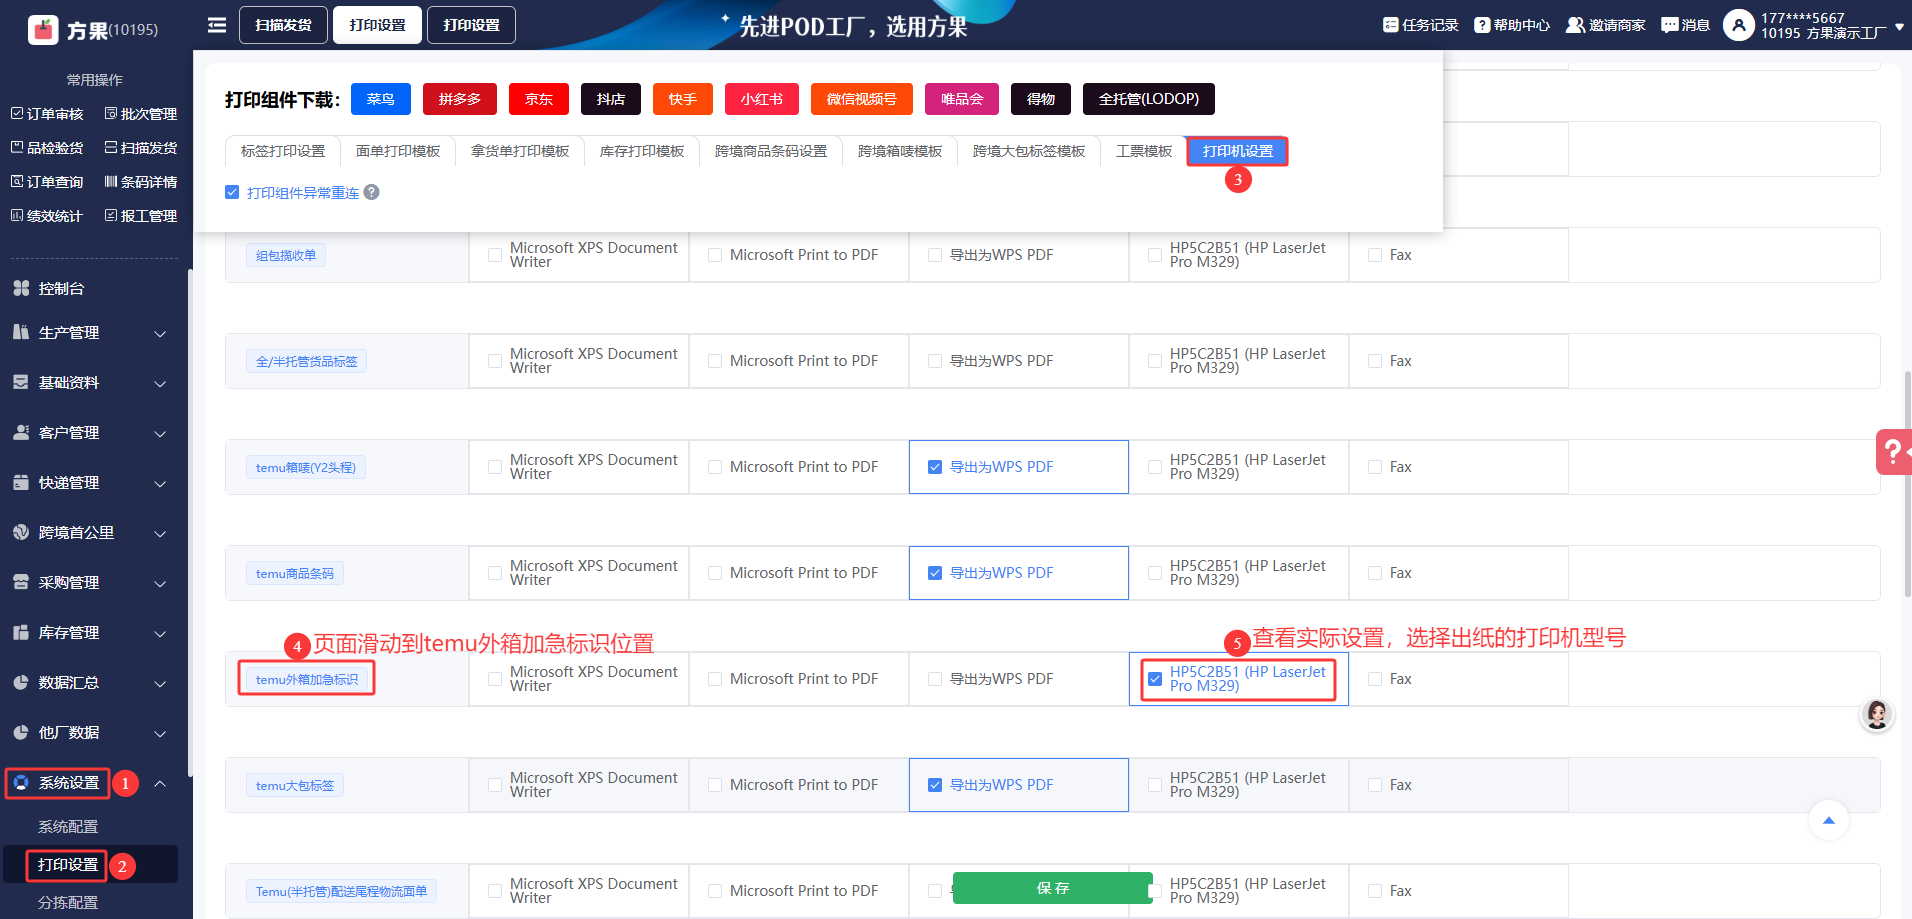Click the temu大包标签 row label
The image size is (1912, 919).
[x=295, y=785]
